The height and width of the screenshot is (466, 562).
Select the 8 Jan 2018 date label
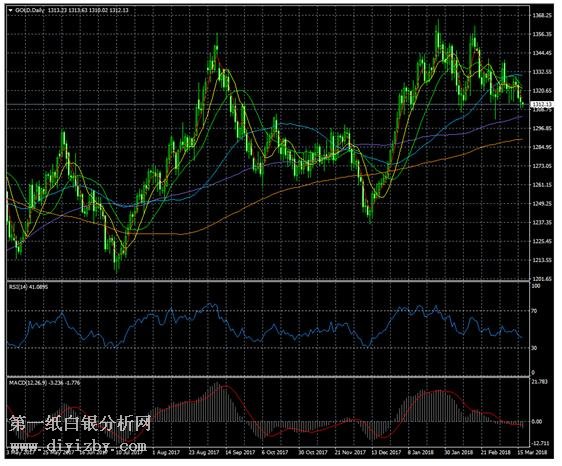tap(421, 453)
